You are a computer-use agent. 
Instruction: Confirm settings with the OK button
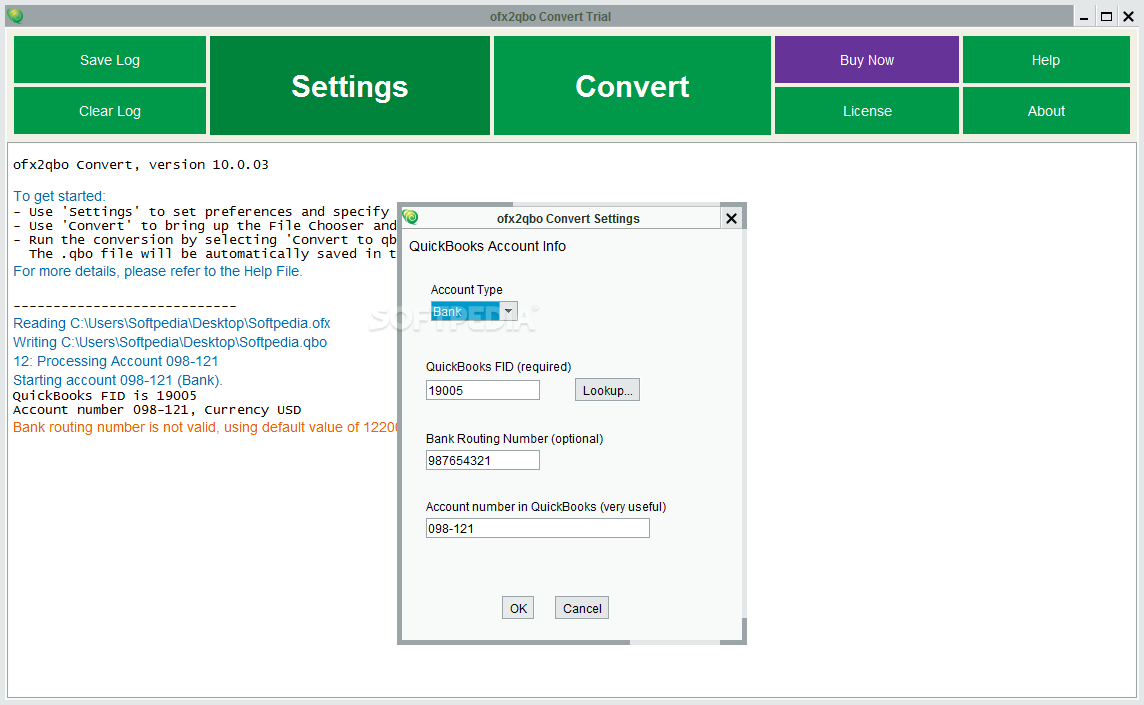(x=518, y=608)
